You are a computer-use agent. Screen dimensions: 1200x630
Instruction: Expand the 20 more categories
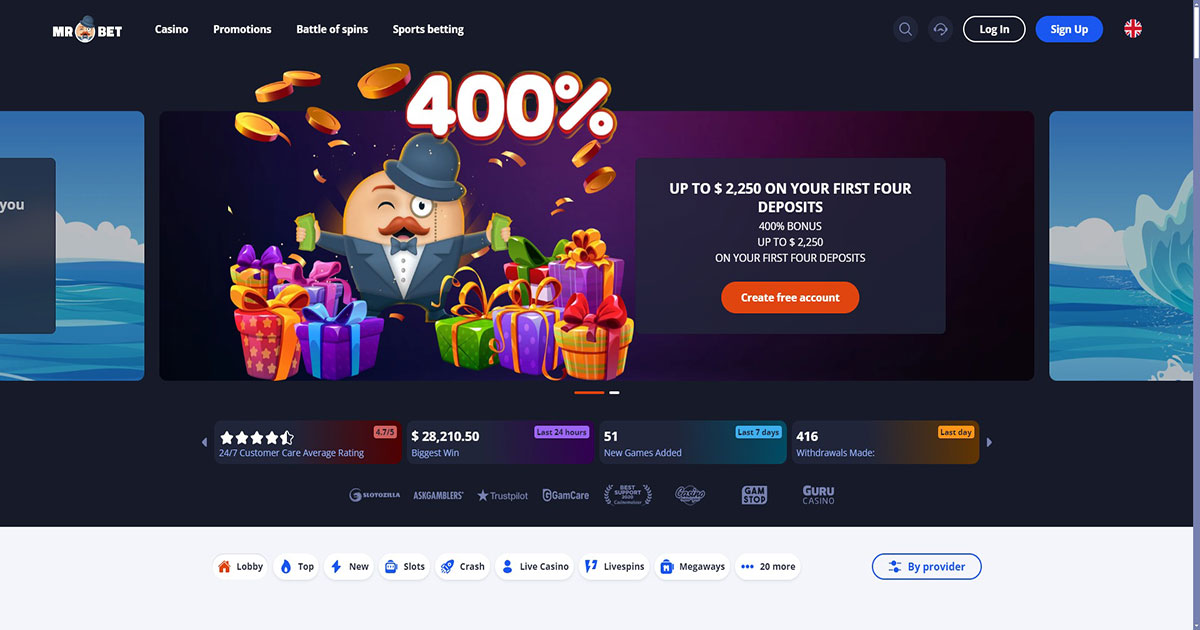(x=768, y=566)
